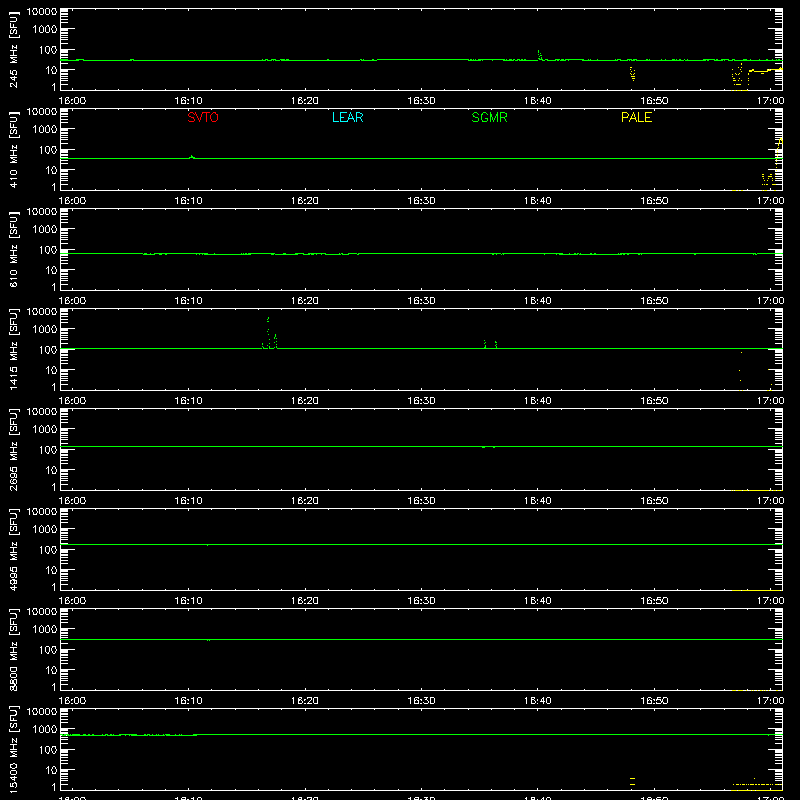The width and height of the screenshot is (800, 800).
Task: Click the 245 MHz green spike at 16:40
Action: click(540, 55)
